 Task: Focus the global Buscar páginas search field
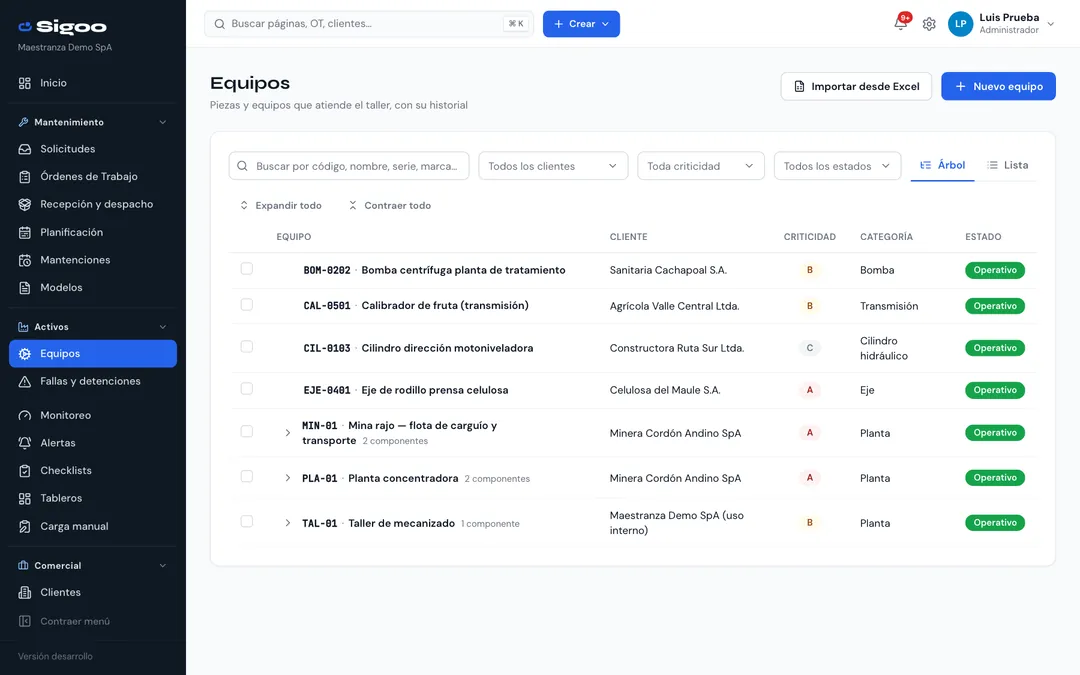(x=368, y=24)
